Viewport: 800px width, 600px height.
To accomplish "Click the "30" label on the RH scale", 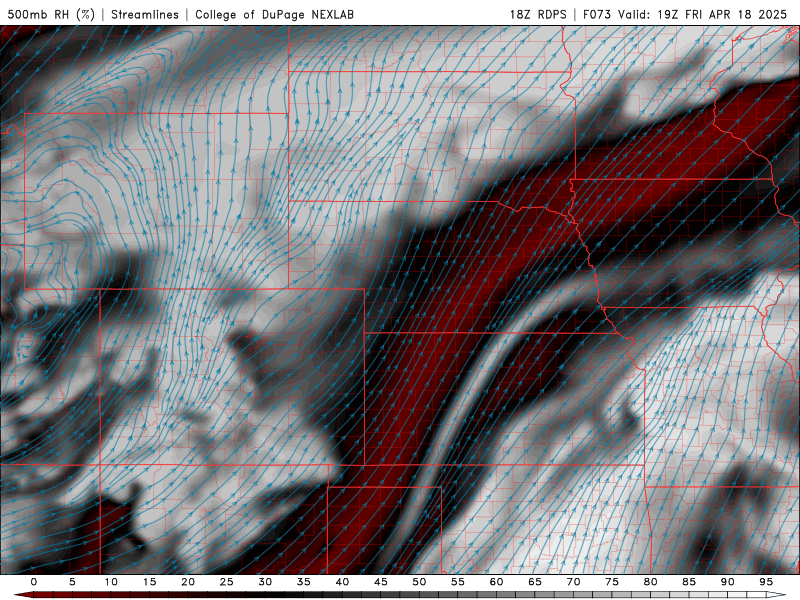I will click(x=265, y=582).
